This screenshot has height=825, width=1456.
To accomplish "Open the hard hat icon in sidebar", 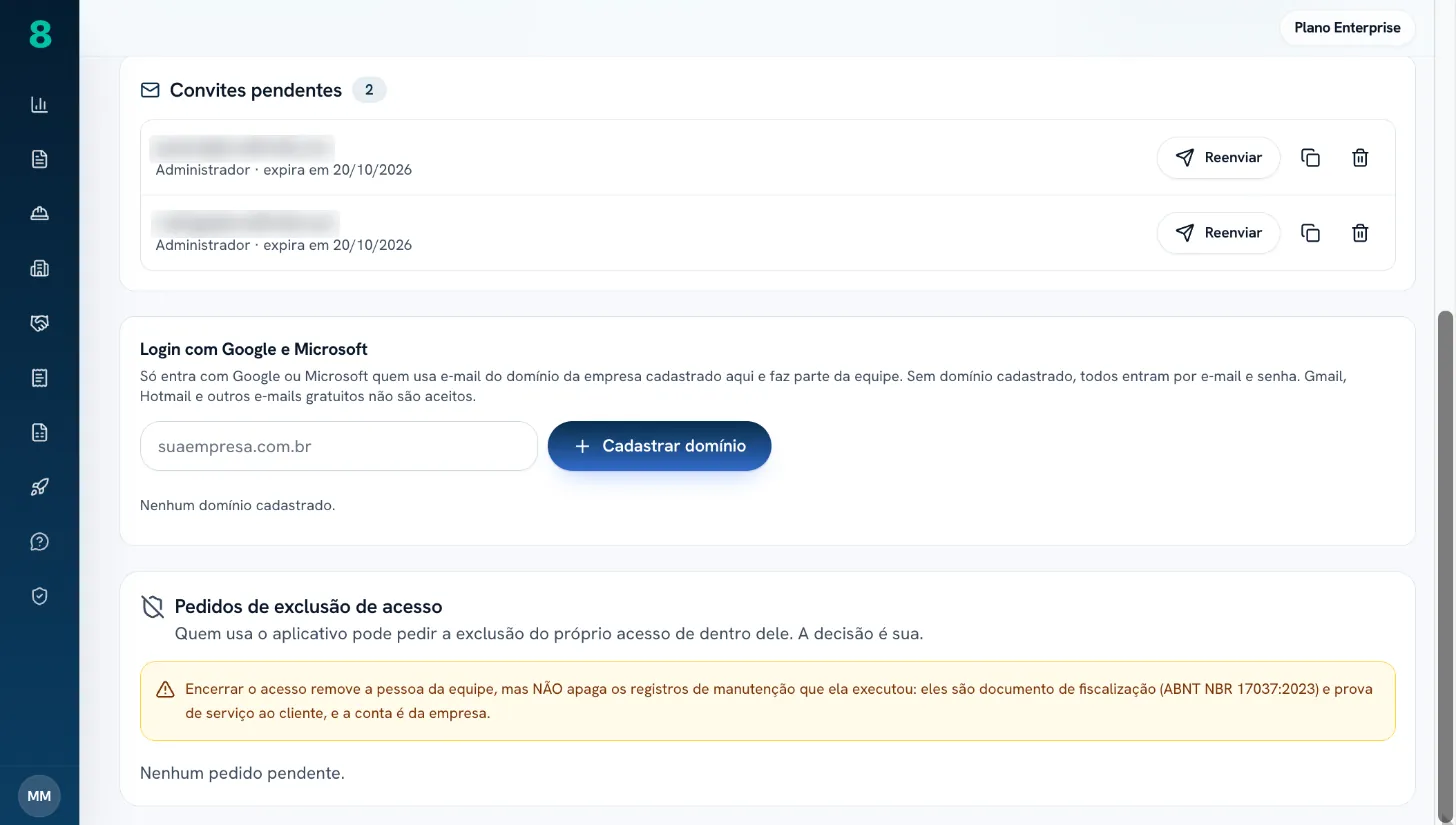I will 39,213.
